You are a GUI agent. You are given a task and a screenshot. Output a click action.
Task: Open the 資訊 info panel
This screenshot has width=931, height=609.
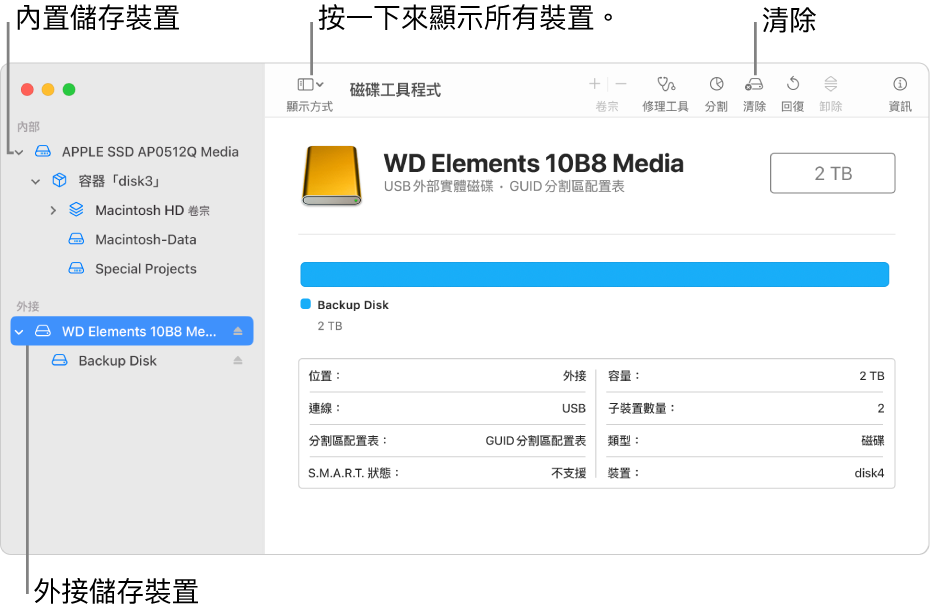pyautogui.click(x=900, y=84)
